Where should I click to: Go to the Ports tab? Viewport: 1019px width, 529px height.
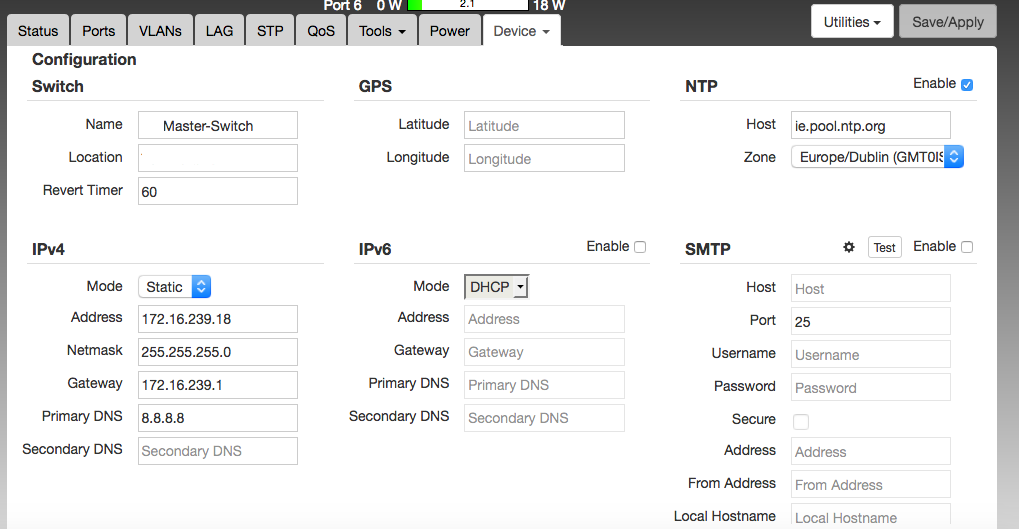point(98,31)
